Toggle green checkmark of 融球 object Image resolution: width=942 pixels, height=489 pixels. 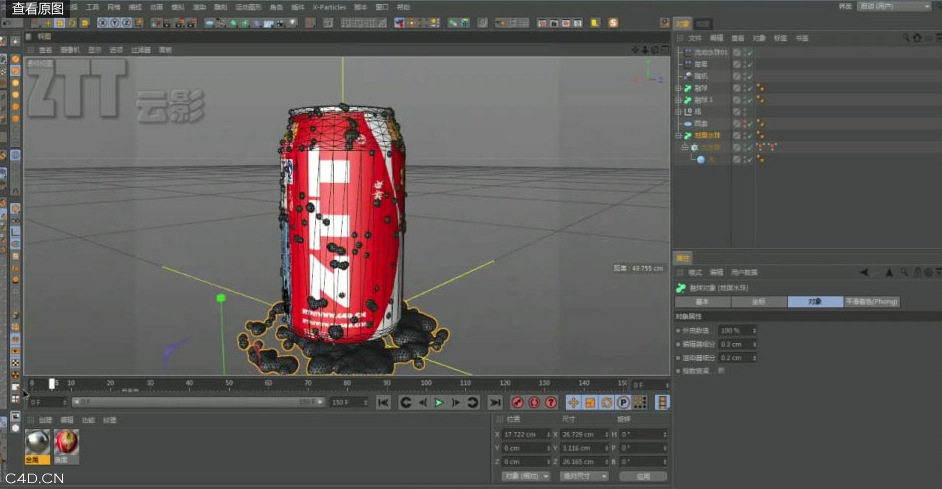(x=750, y=88)
